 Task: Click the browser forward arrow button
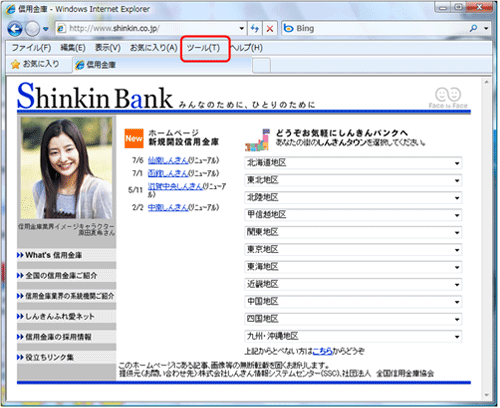pos(32,29)
